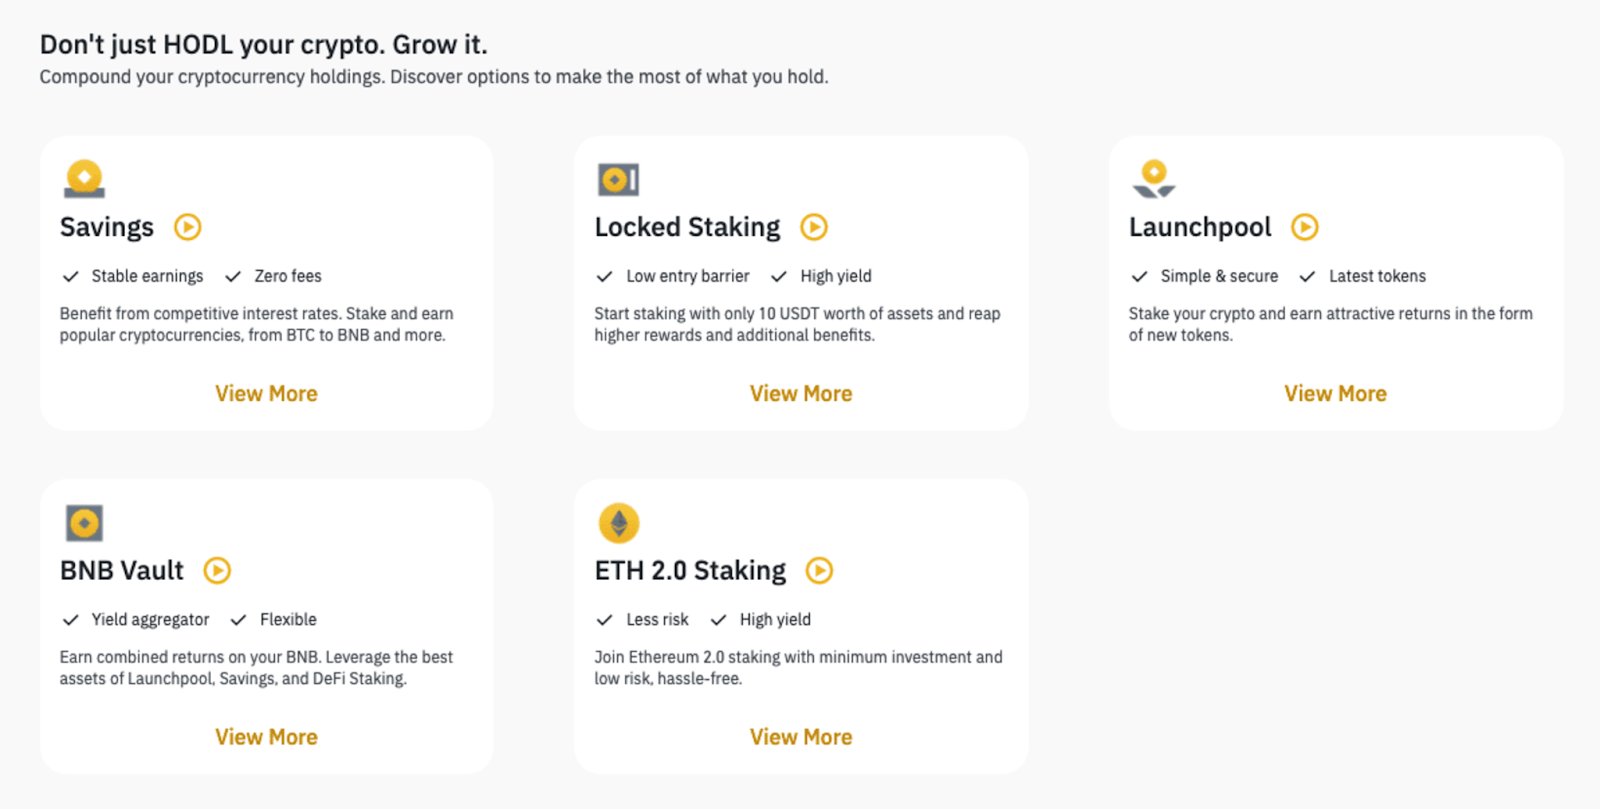Click the Zero fees checkmark

coord(234,276)
